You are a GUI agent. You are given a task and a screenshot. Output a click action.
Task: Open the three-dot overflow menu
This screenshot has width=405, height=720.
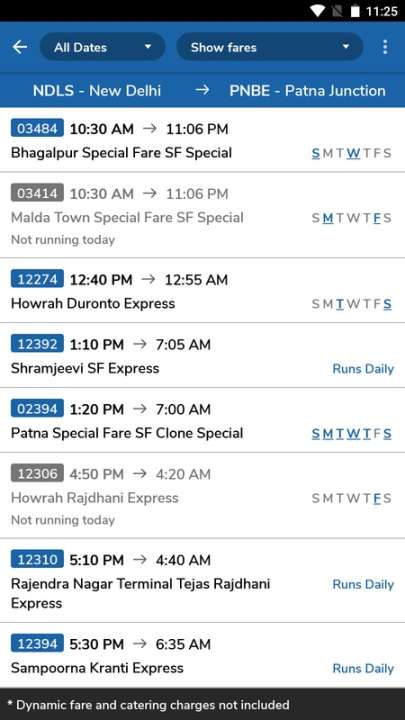(385, 47)
